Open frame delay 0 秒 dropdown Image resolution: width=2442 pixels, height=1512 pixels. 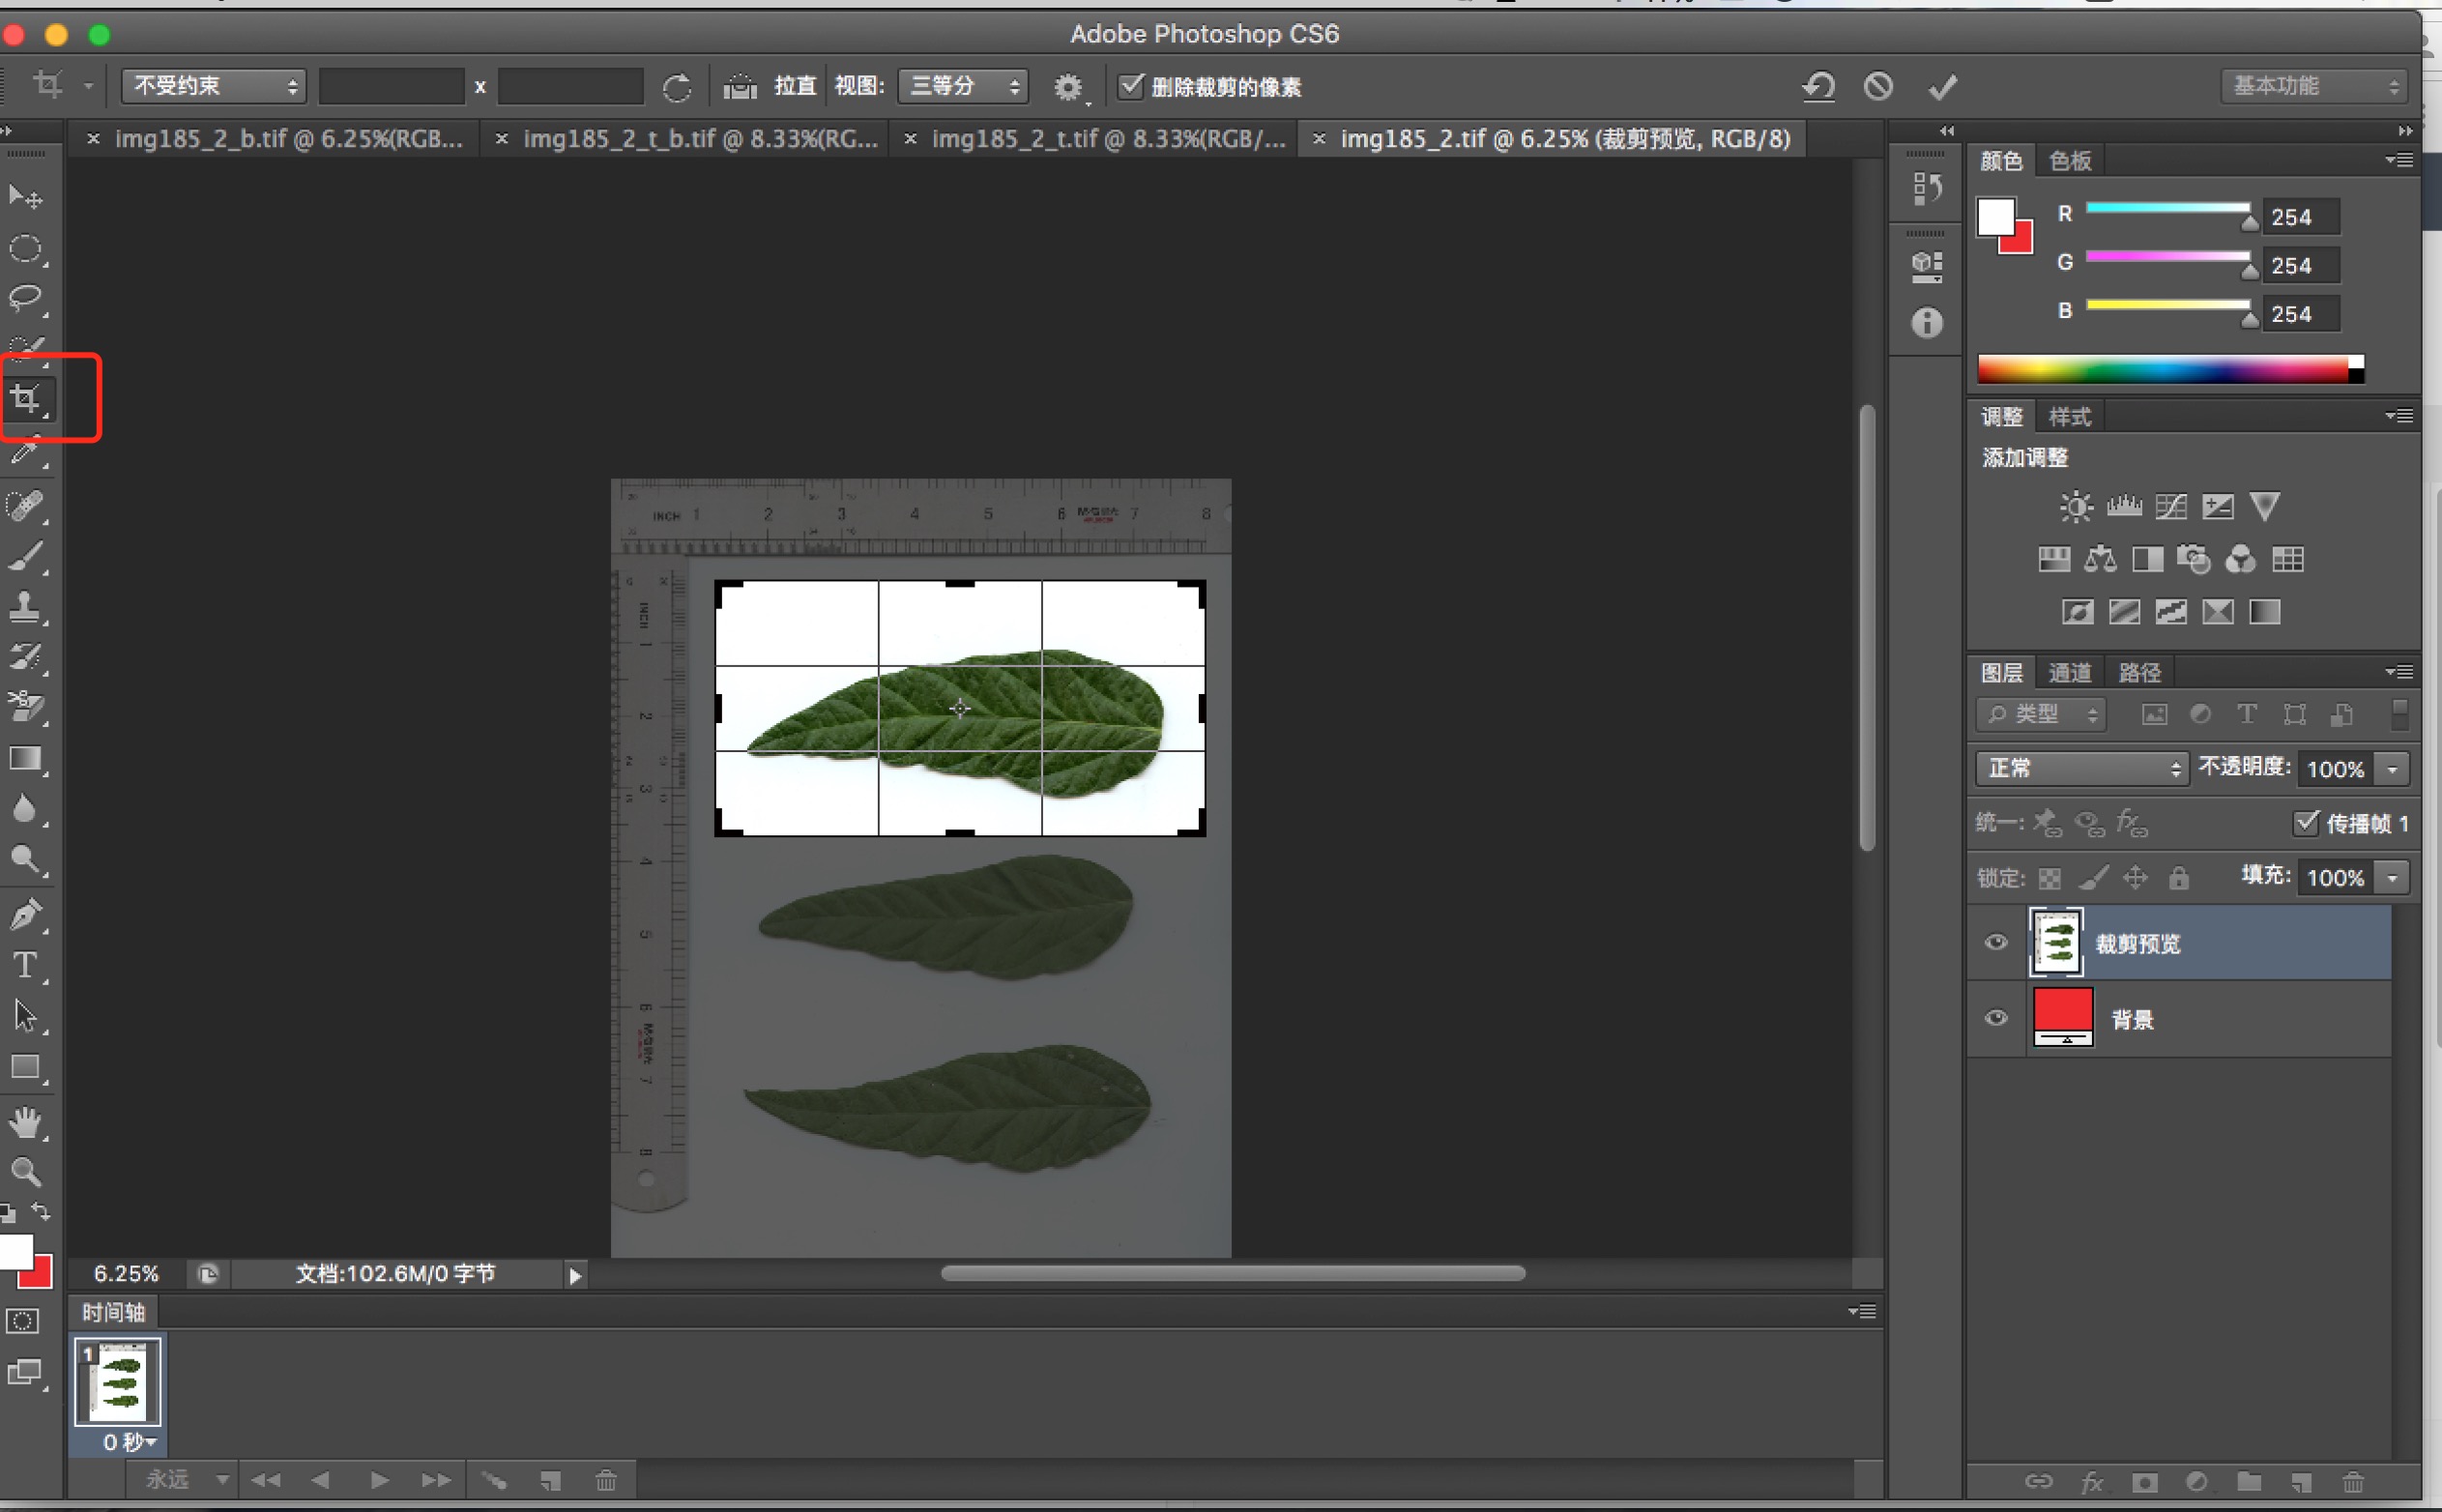pos(130,1442)
